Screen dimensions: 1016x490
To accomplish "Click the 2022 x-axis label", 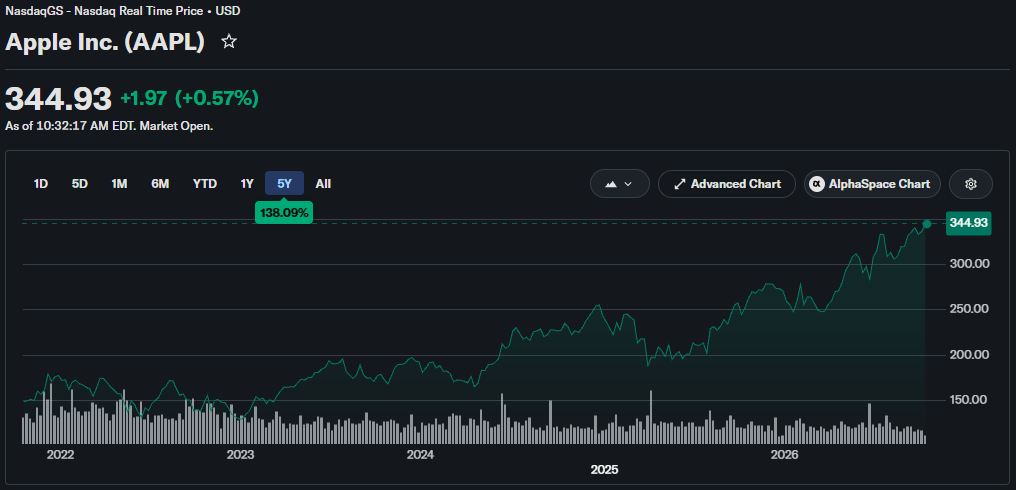I will click(60, 455).
